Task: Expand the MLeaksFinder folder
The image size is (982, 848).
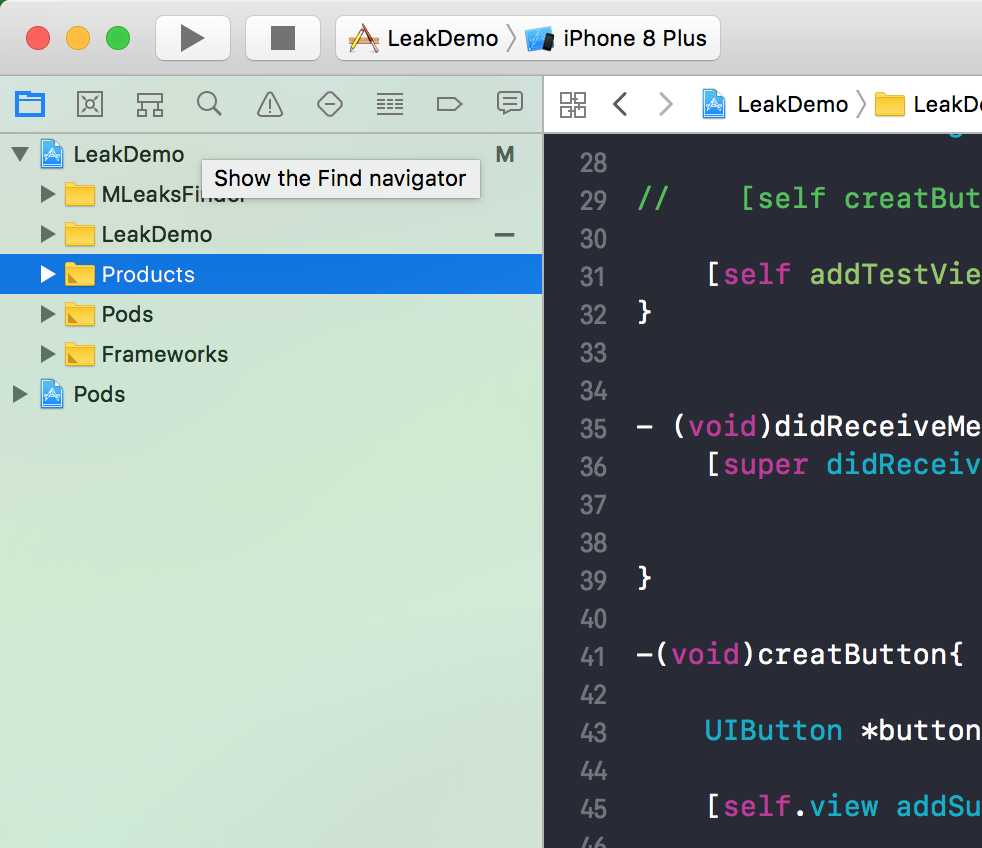Action: tap(48, 194)
